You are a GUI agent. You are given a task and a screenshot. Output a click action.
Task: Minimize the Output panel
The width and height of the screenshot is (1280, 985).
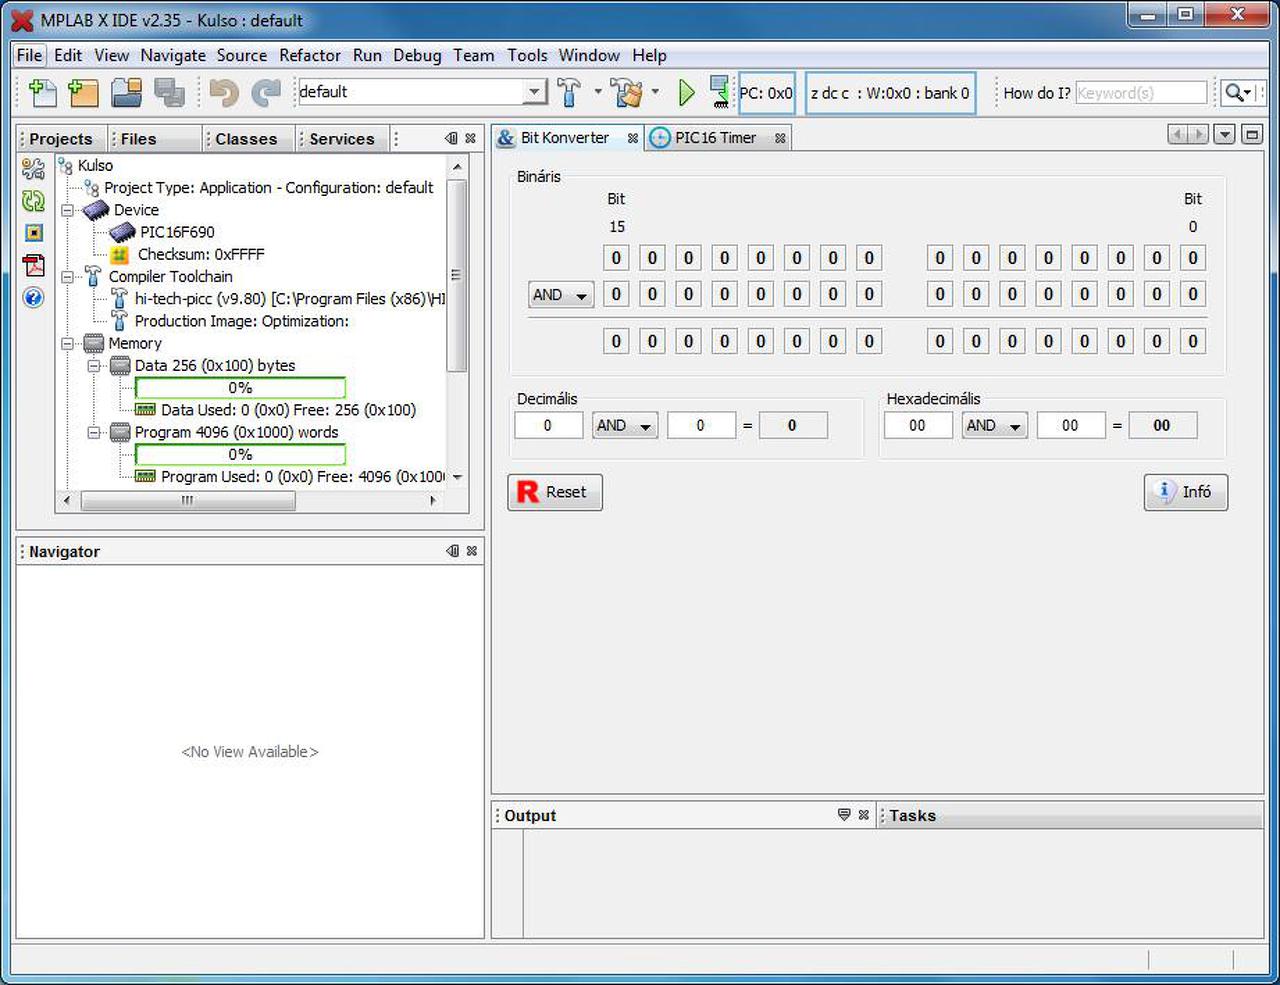pos(844,815)
